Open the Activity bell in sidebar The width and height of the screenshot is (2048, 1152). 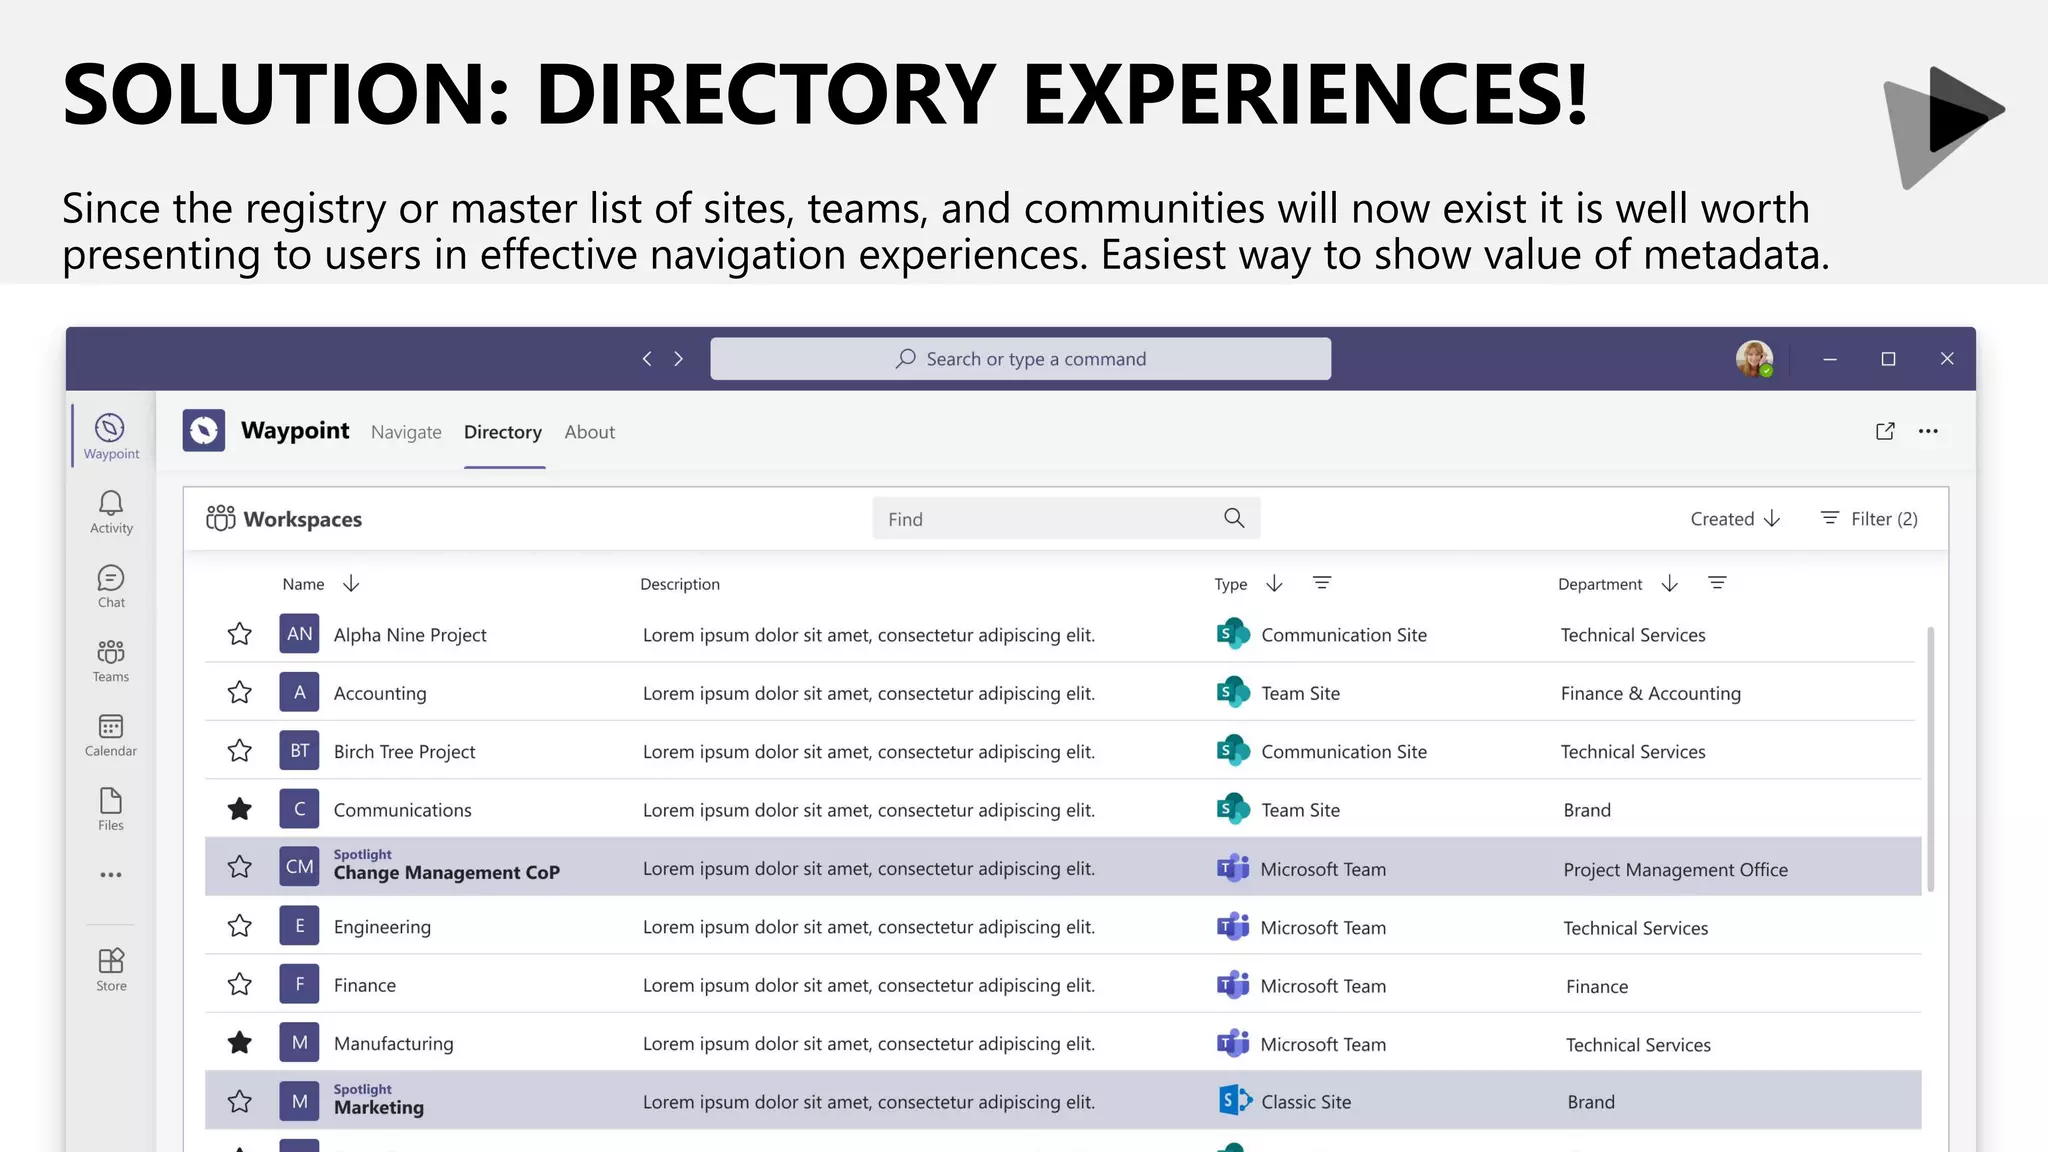(x=111, y=512)
